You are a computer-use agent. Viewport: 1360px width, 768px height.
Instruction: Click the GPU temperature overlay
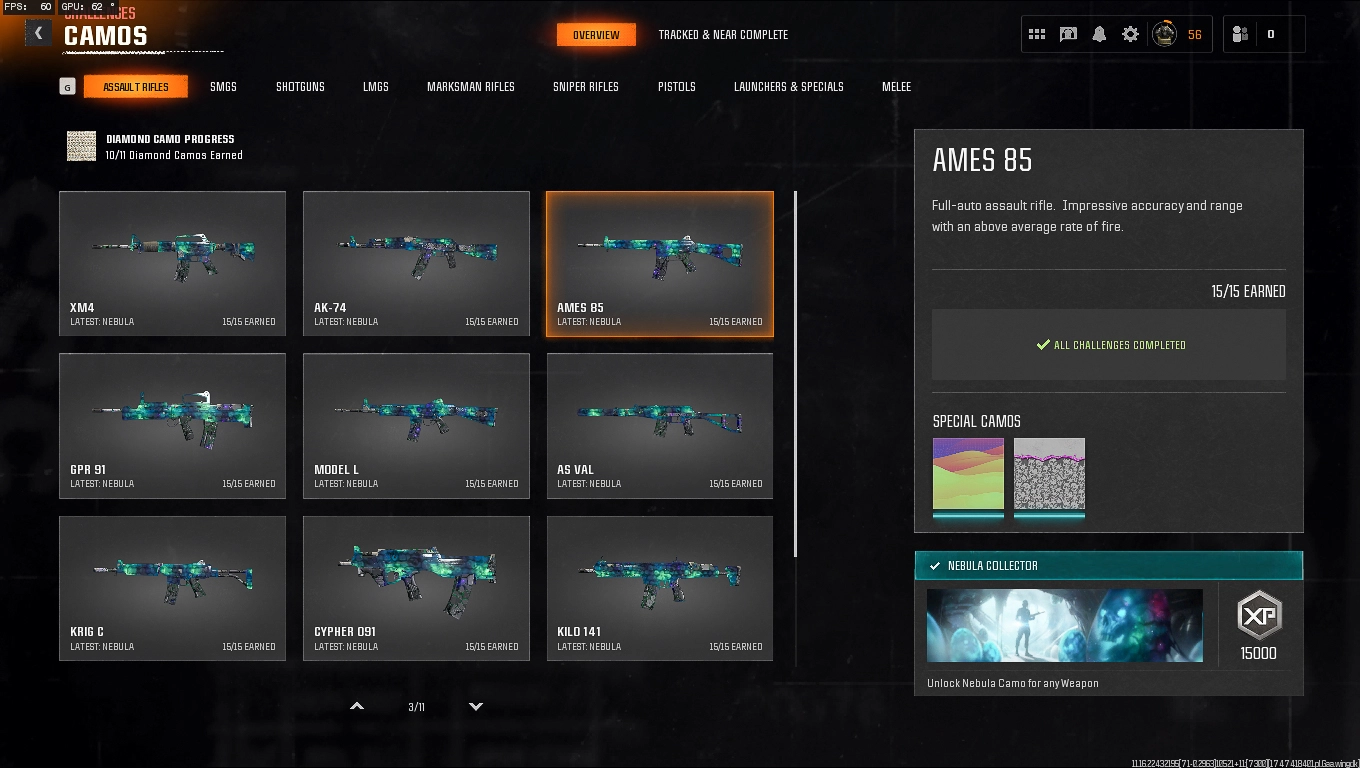(86, 7)
